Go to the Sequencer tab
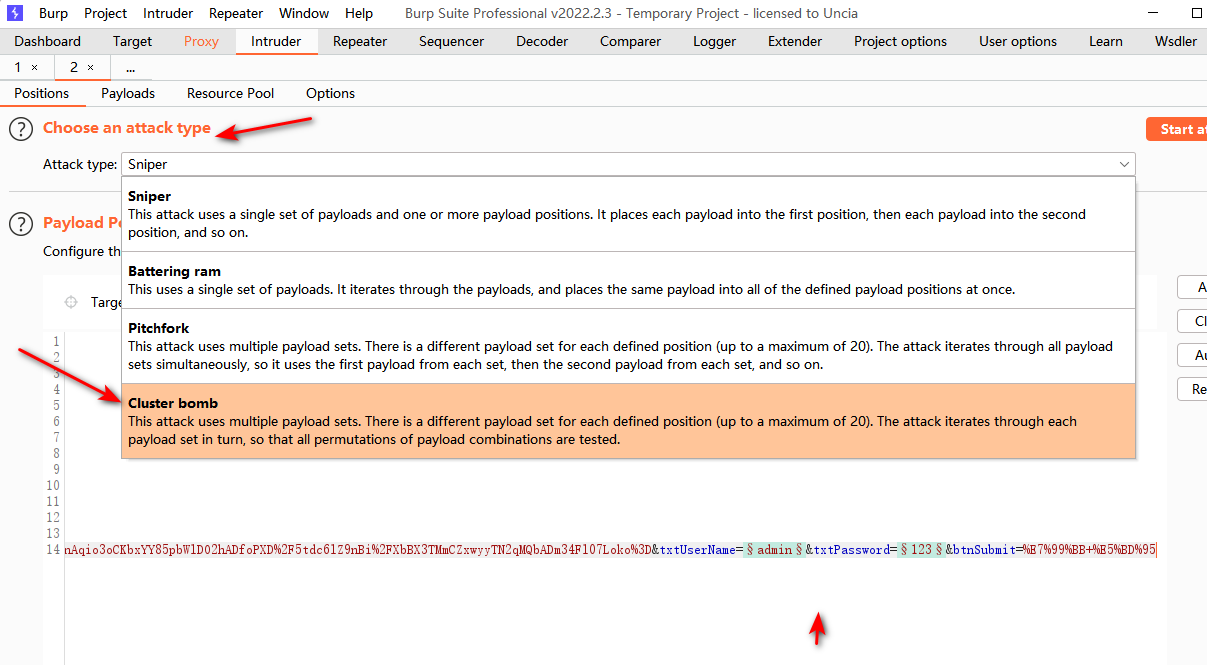 [451, 41]
